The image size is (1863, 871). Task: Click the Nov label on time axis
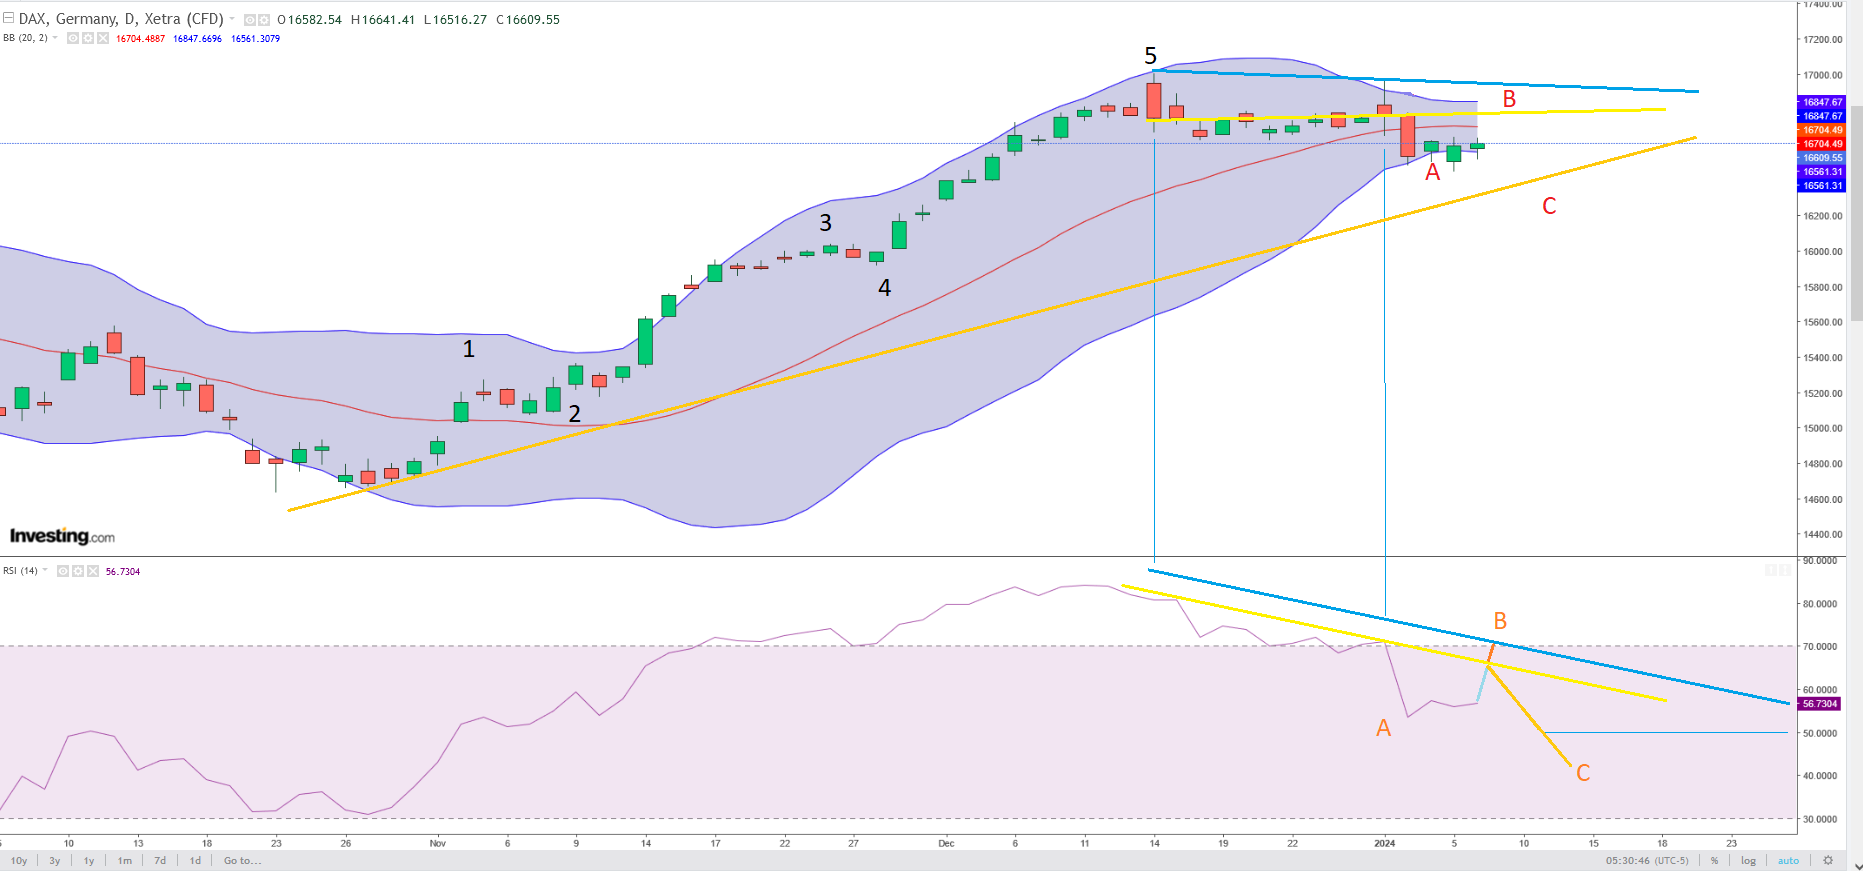tap(437, 843)
